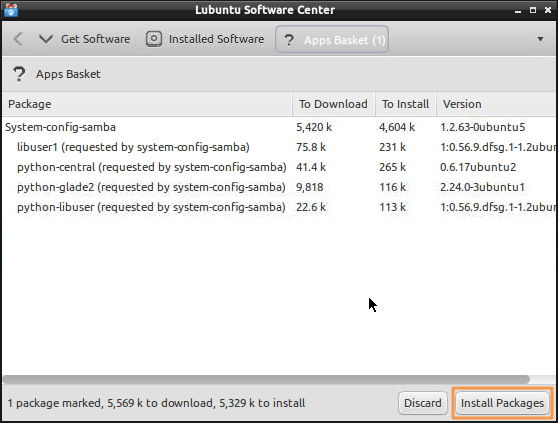The height and width of the screenshot is (423, 558).
Task: Sort by the Version column header
Action: point(496,104)
